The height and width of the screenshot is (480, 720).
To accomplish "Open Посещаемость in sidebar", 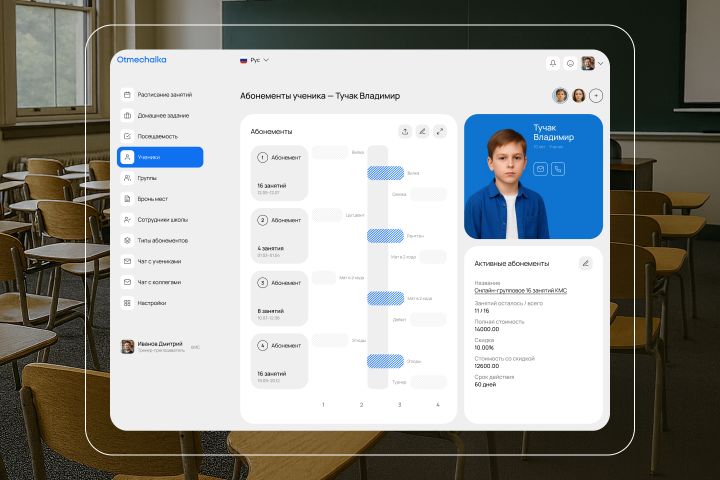I will tap(160, 136).
